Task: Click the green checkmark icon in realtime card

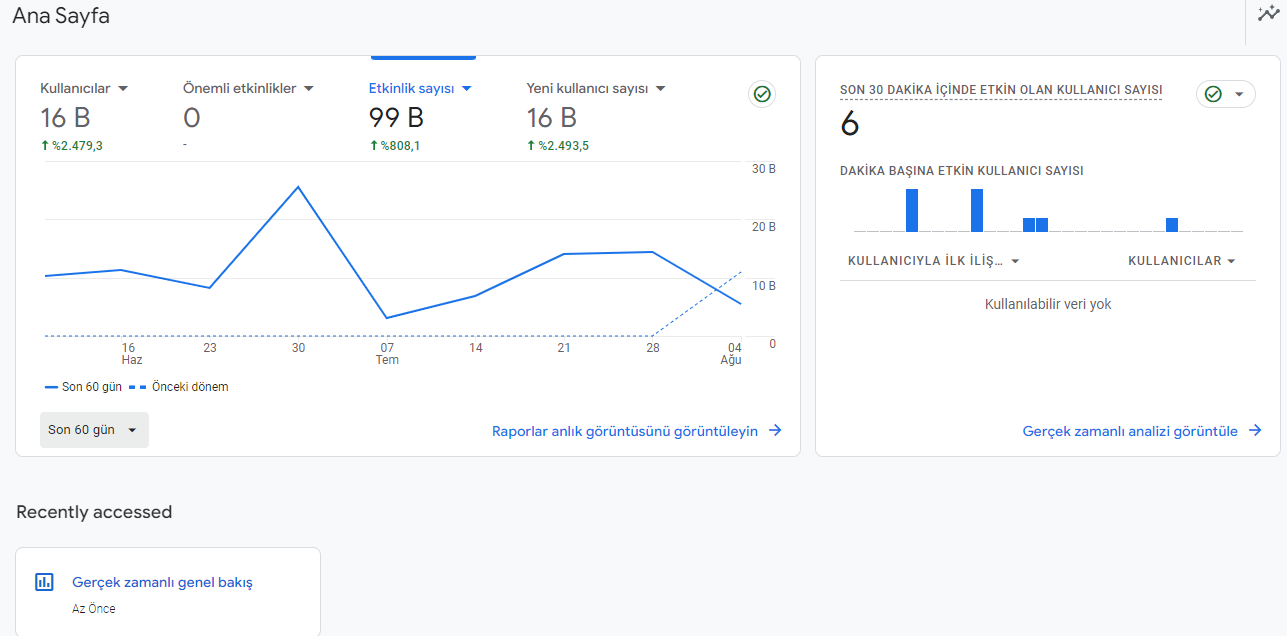Action: tap(1213, 94)
